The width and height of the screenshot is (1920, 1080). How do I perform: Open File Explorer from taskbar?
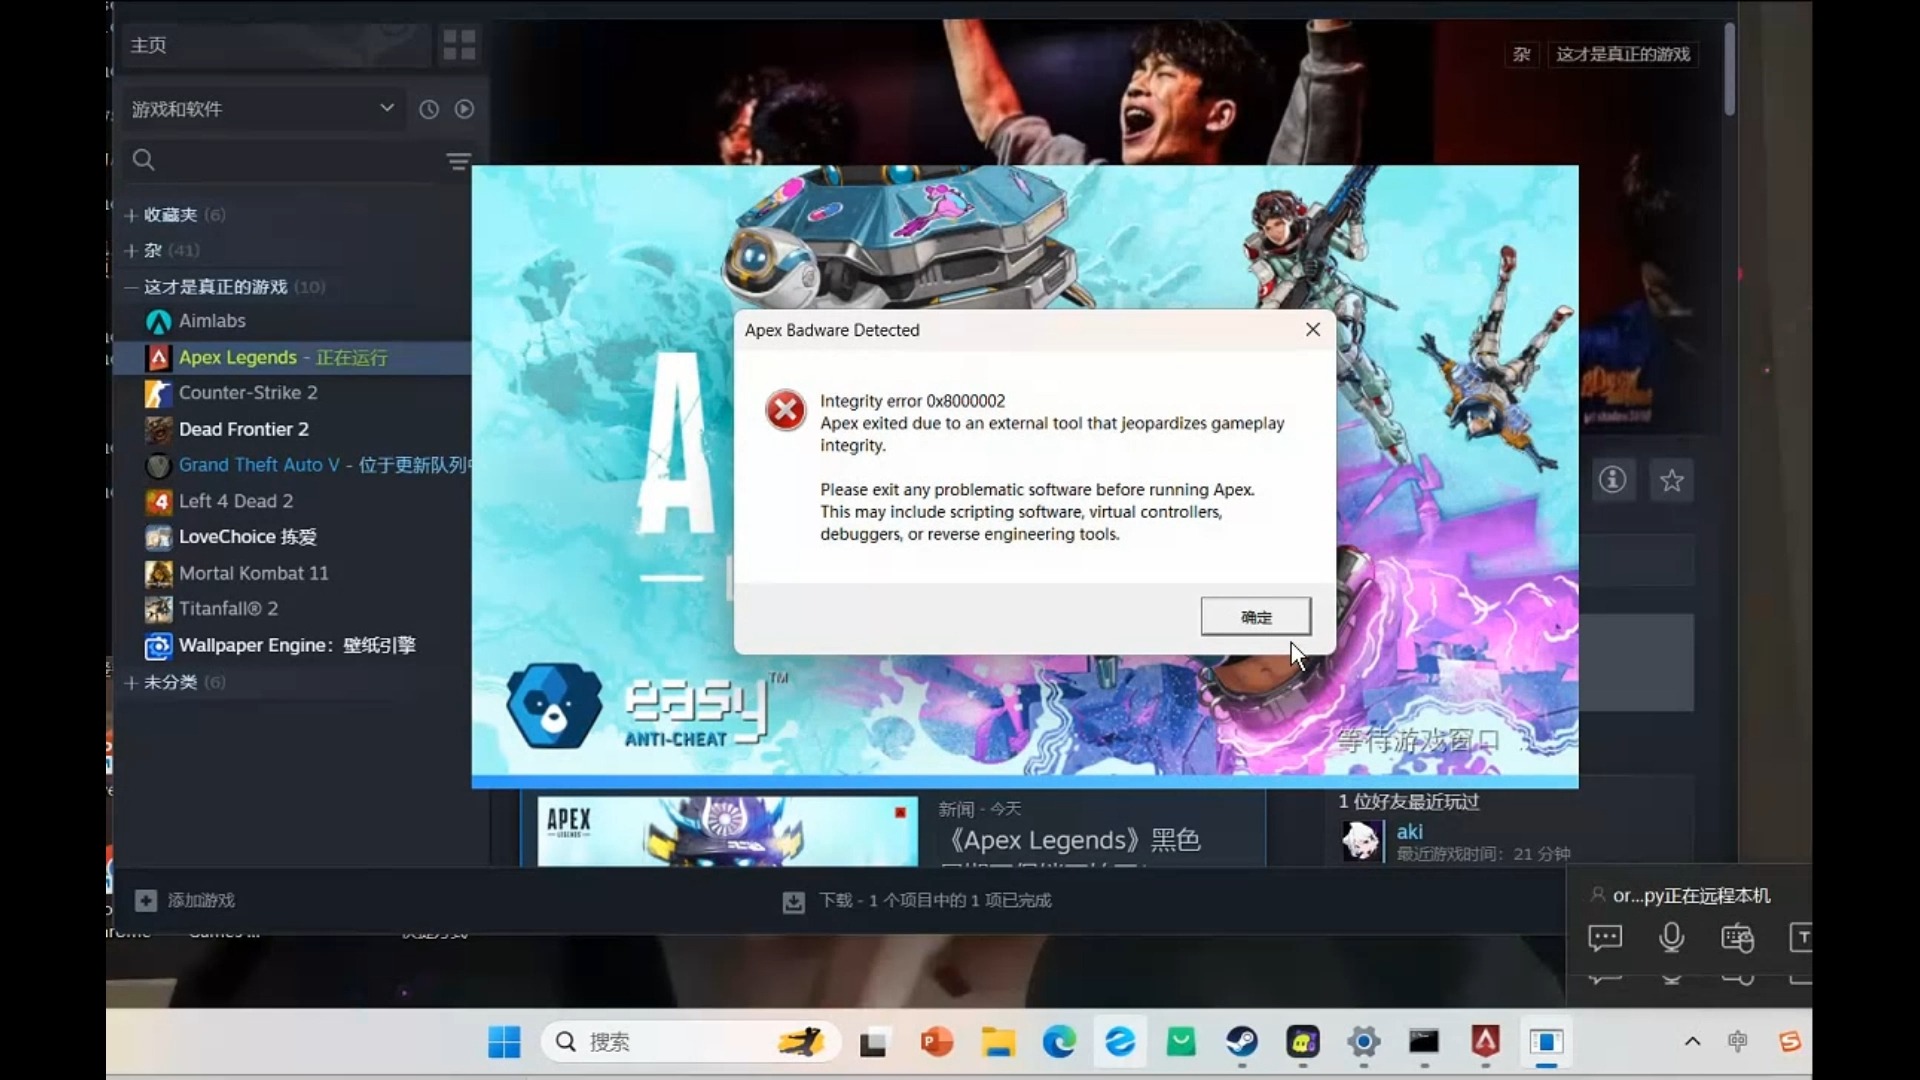tap(997, 1043)
